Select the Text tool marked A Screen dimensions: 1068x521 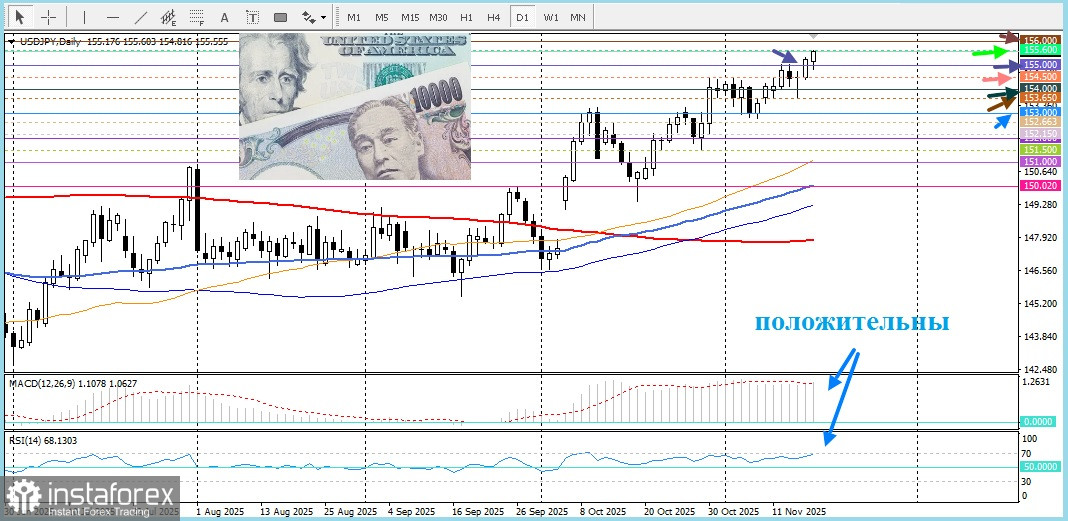click(x=225, y=17)
